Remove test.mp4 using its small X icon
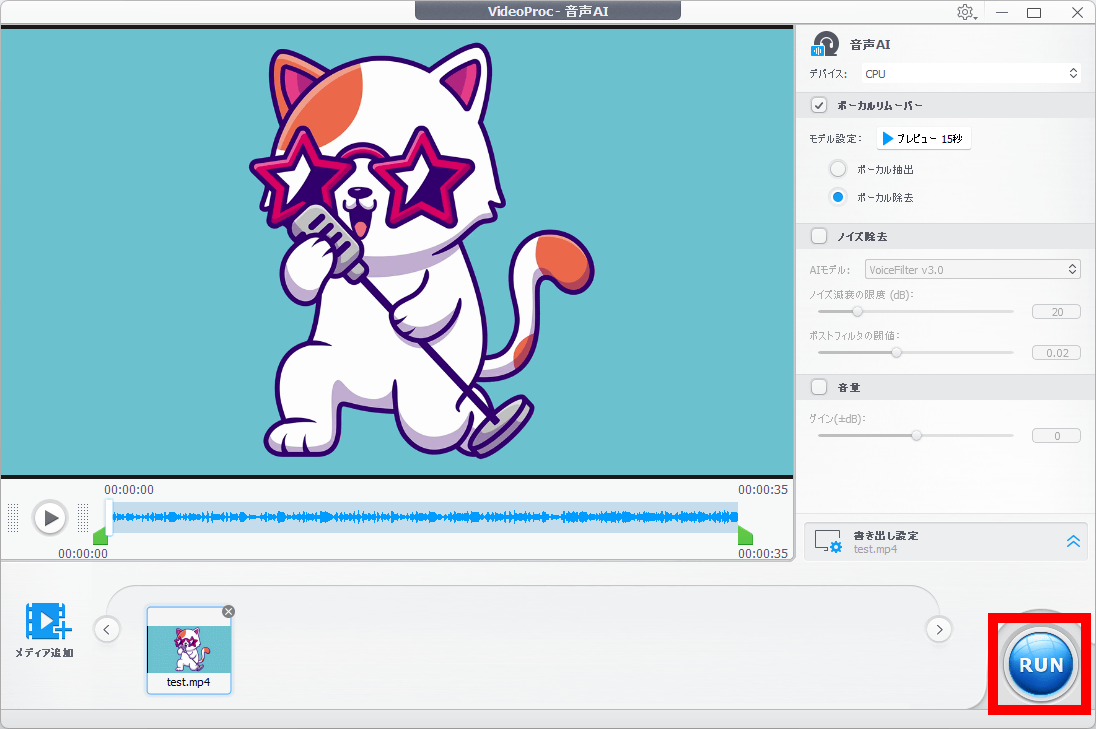This screenshot has width=1096, height=729. pyautogui.click(x=228, y=611)
